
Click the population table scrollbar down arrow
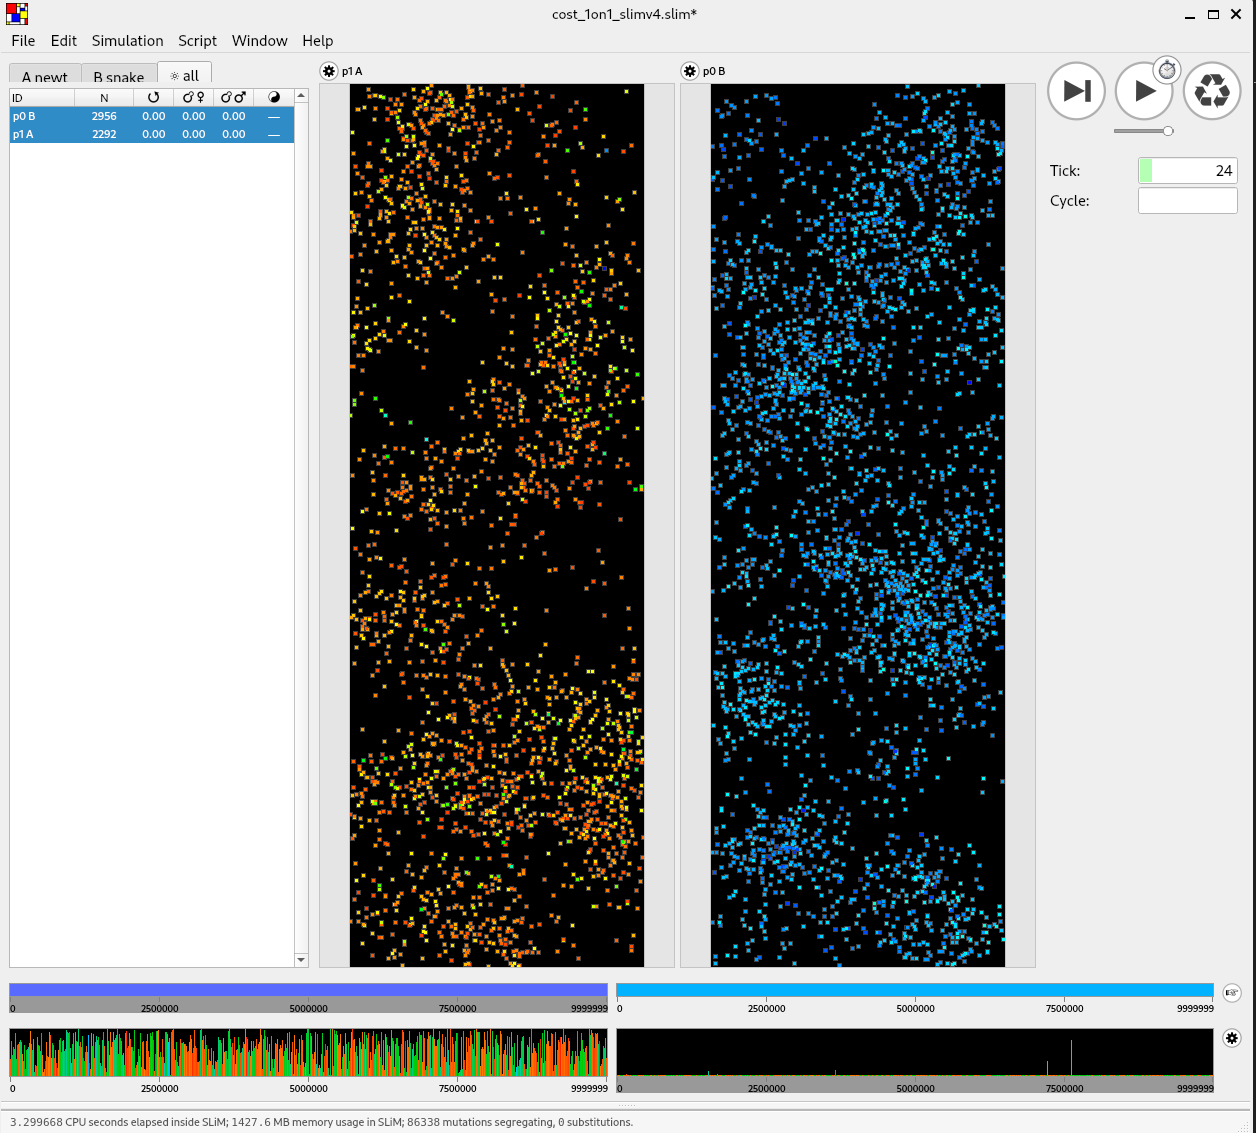(x=301, y=959)
